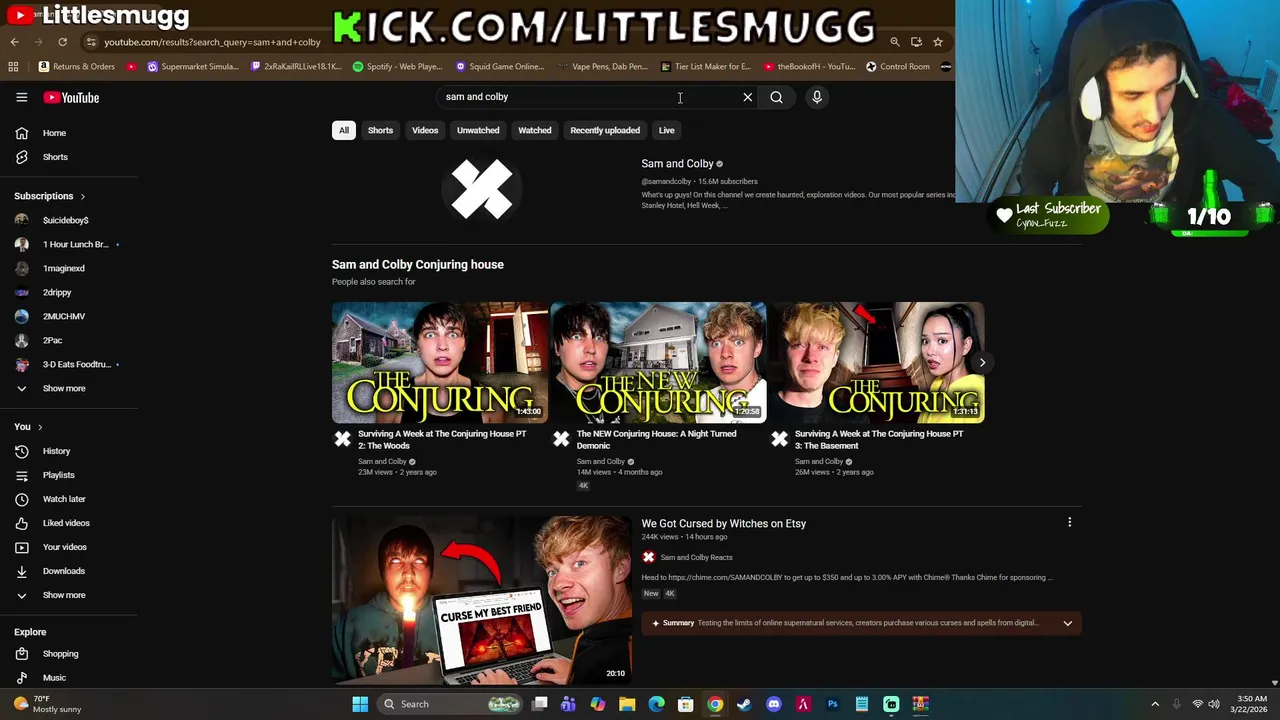Viewport: 1280px width, 720px height.
Task: Open the 3-D Eats Foodtru... subscription
Action: tap(68, 364)
